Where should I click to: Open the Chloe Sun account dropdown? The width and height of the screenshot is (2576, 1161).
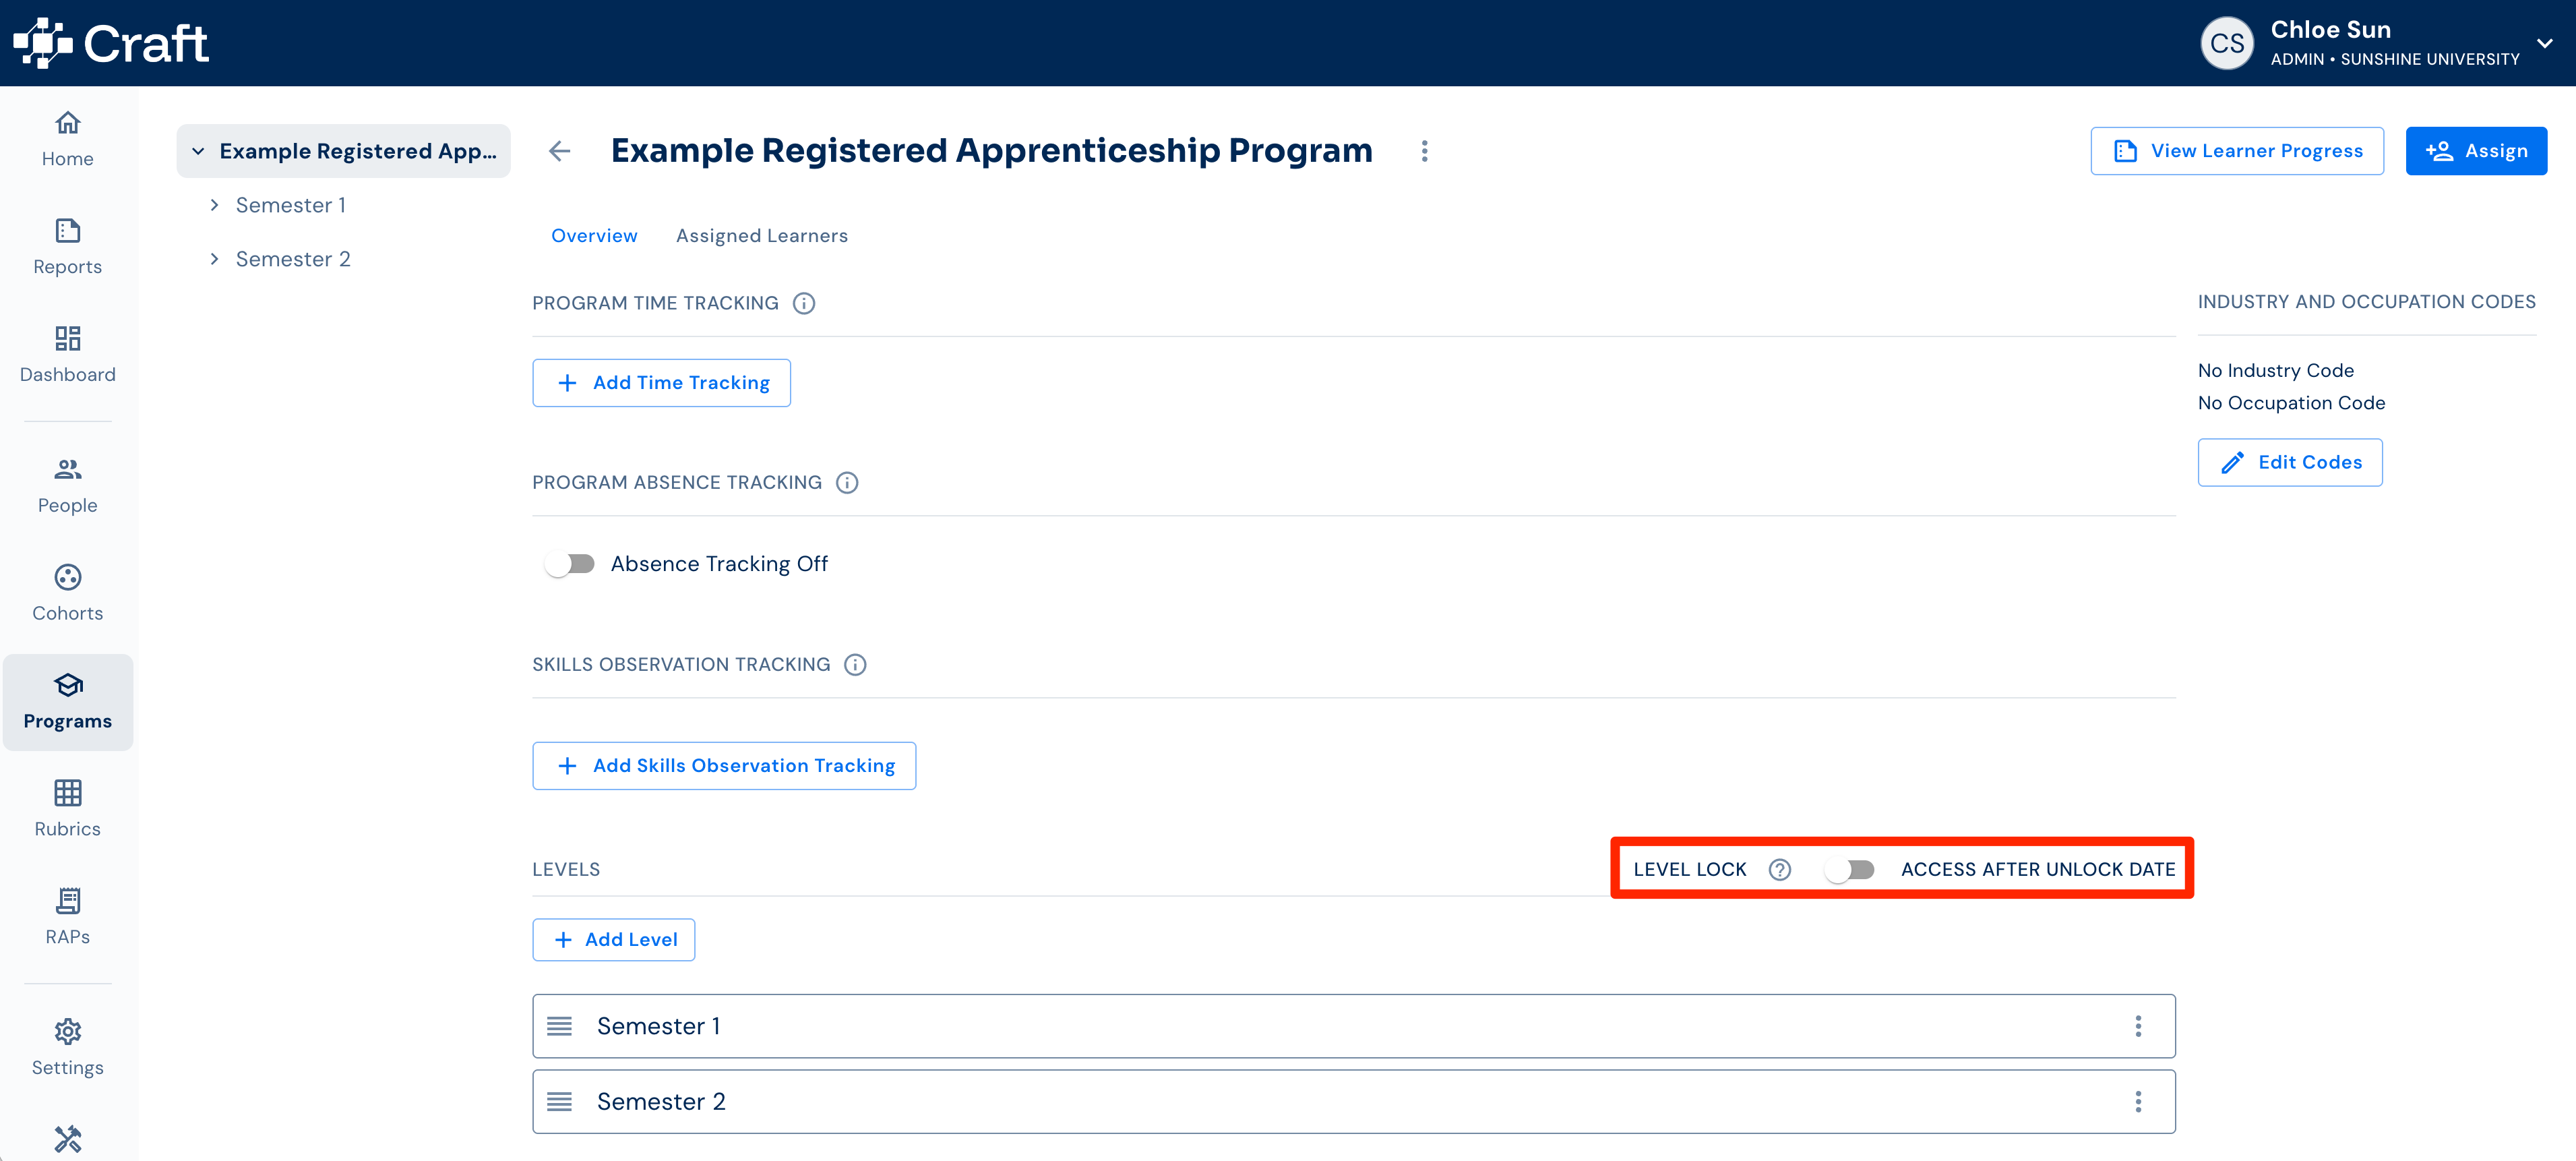2545,43
